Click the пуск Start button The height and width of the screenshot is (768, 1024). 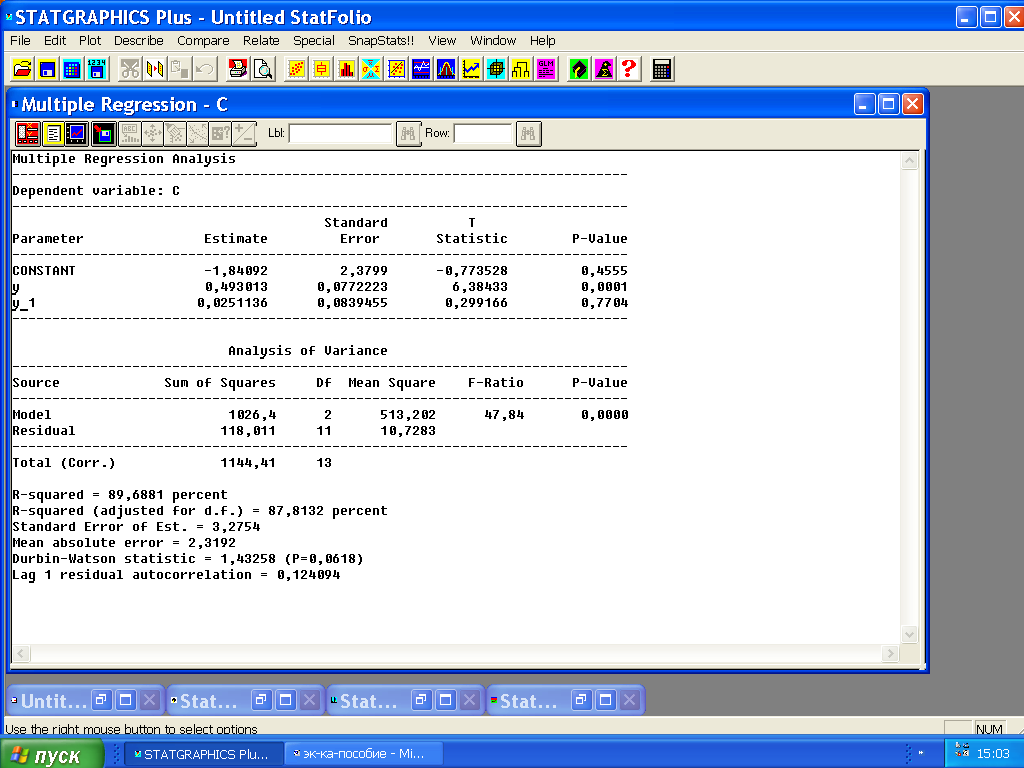(51, 754)
